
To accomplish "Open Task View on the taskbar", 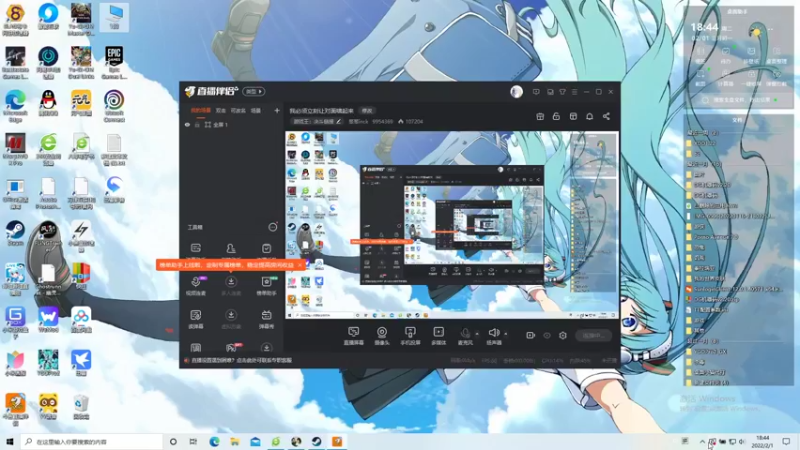I will [193, 441].
